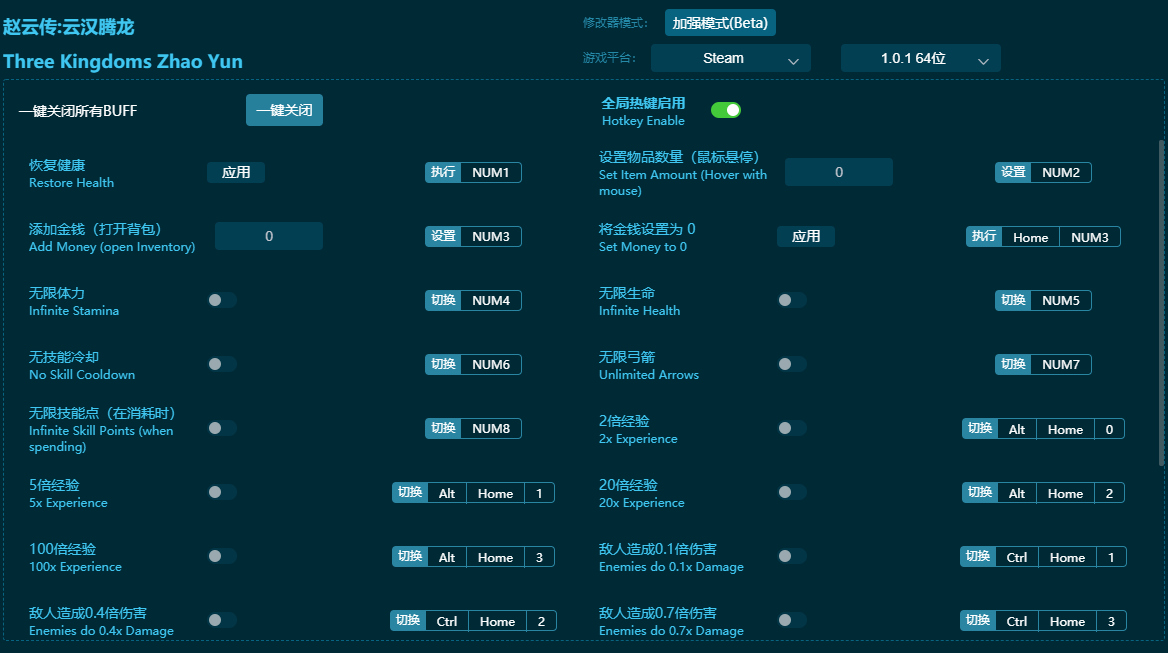Toggle 100x Experience
1168x653 pixels.
pyautogui.click(x=221, y=556)
